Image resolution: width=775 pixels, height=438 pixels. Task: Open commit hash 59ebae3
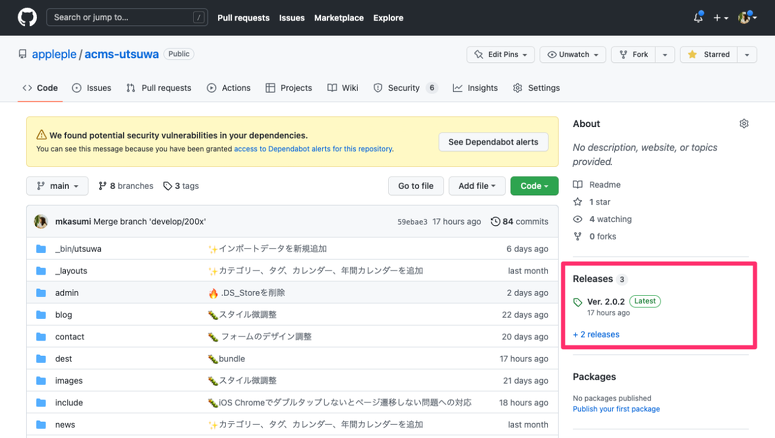412,222
